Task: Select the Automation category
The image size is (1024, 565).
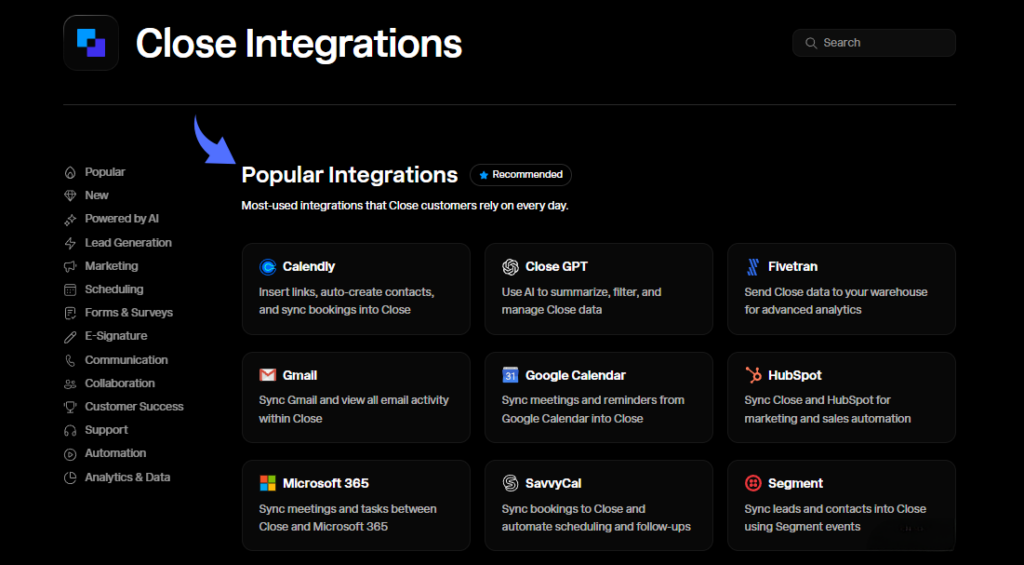Action: 116,454
